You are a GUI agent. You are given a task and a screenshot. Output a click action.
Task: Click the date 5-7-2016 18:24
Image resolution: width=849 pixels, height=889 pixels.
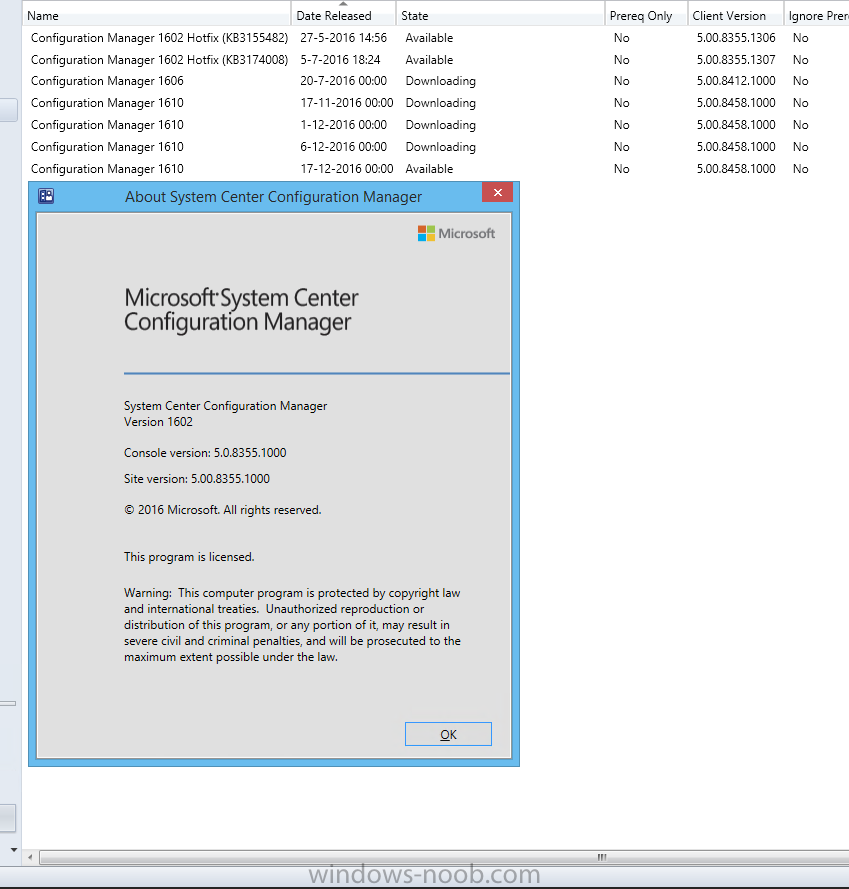tap(340, 60)
